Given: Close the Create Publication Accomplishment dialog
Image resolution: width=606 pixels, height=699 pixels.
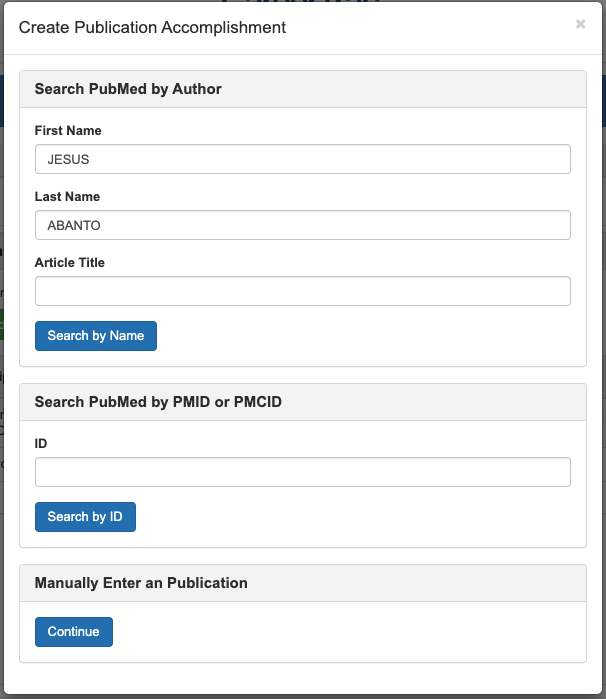Looking at the screenshot, I should click(x=580, y=24).
